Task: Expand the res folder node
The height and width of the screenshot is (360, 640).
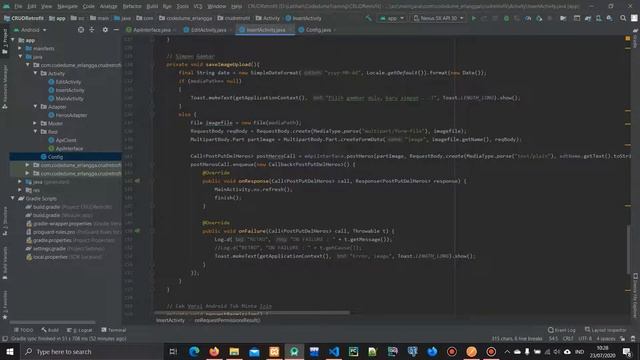Action: pyautogui.click(x=20, y=190)
